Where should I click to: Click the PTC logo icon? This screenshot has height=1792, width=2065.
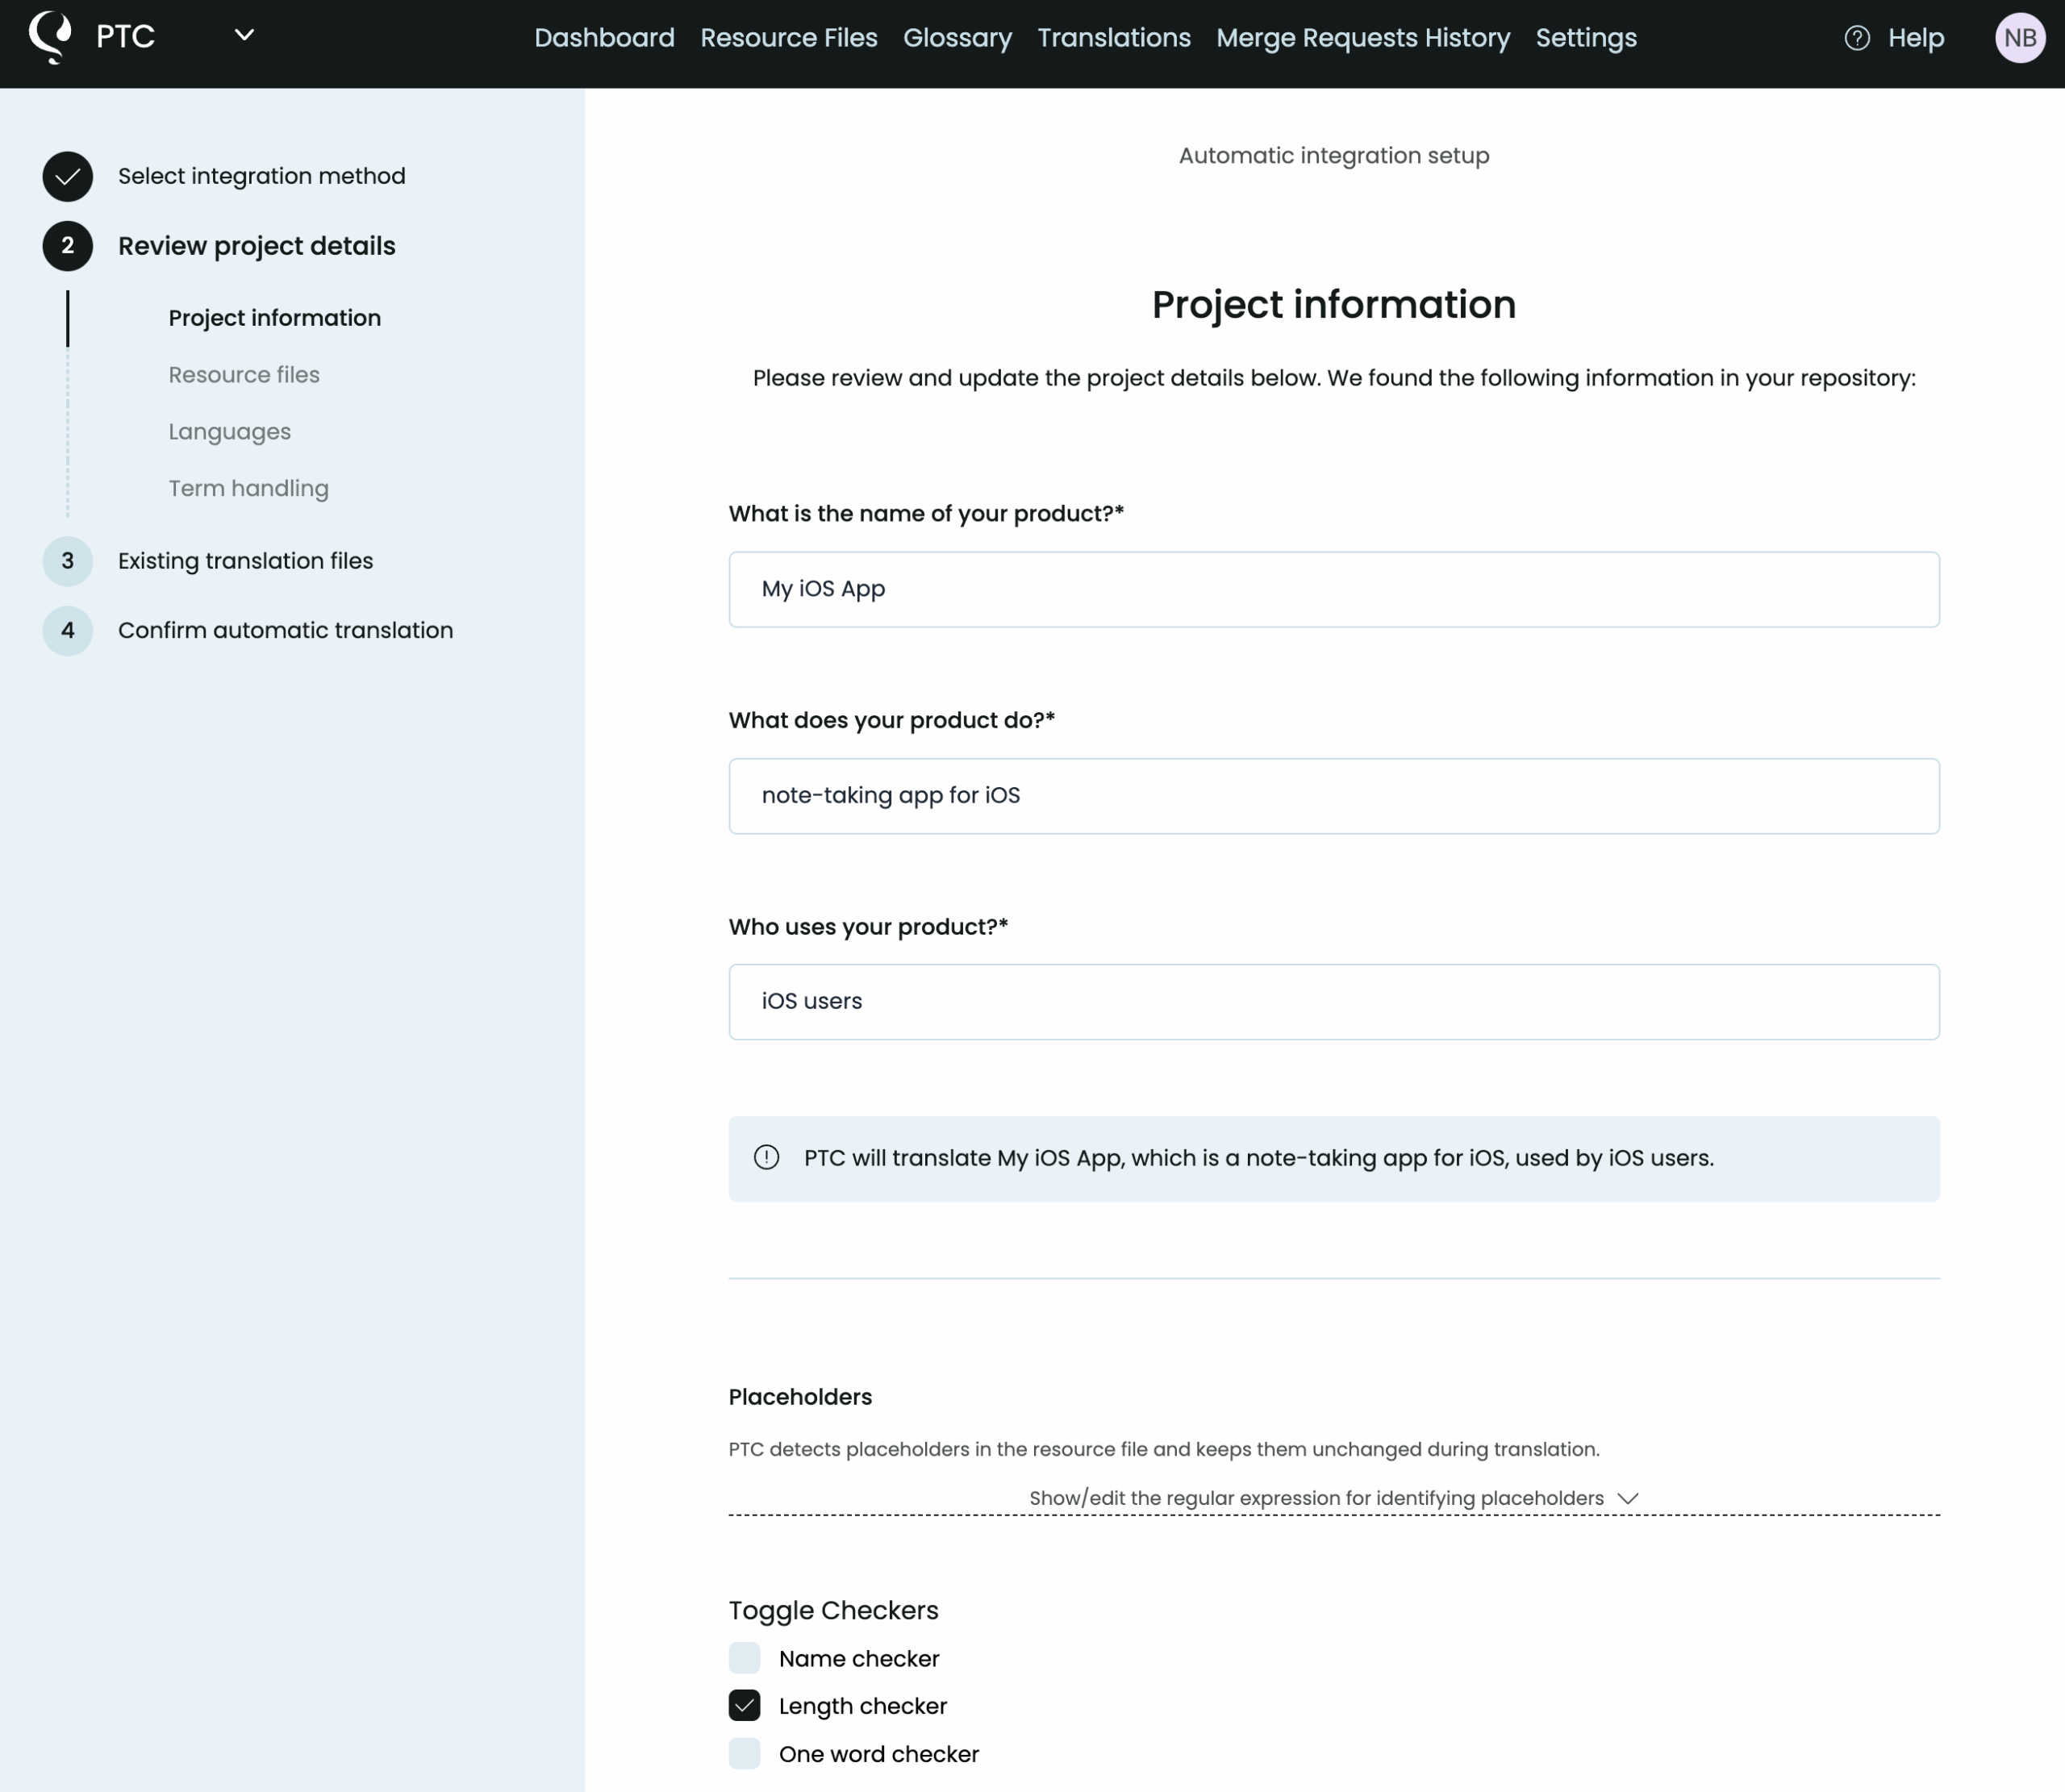tap(50, 37)
